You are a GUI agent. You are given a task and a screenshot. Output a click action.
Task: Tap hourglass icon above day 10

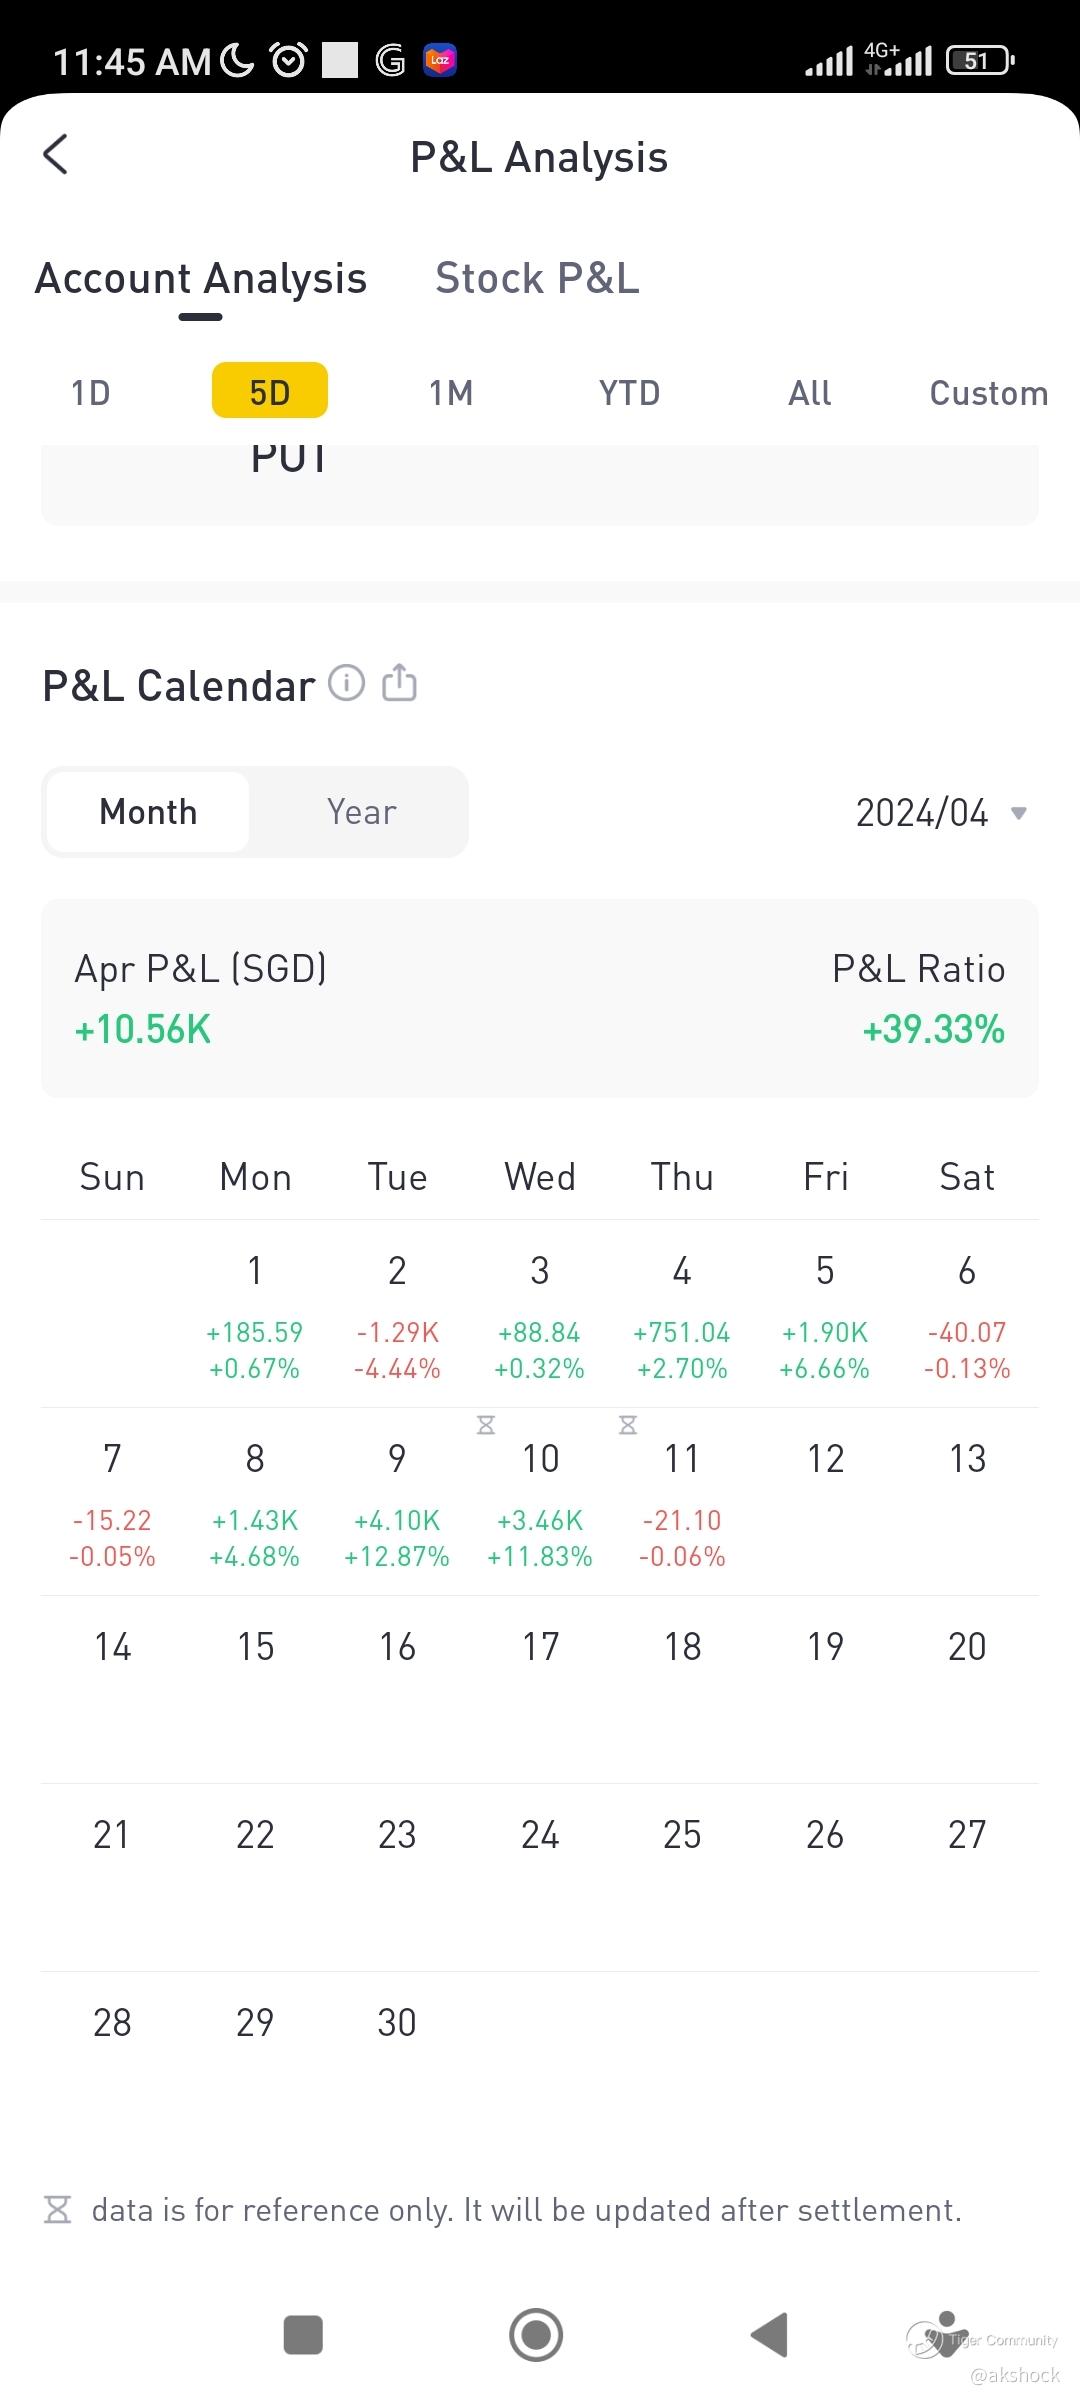(486, 1425)
